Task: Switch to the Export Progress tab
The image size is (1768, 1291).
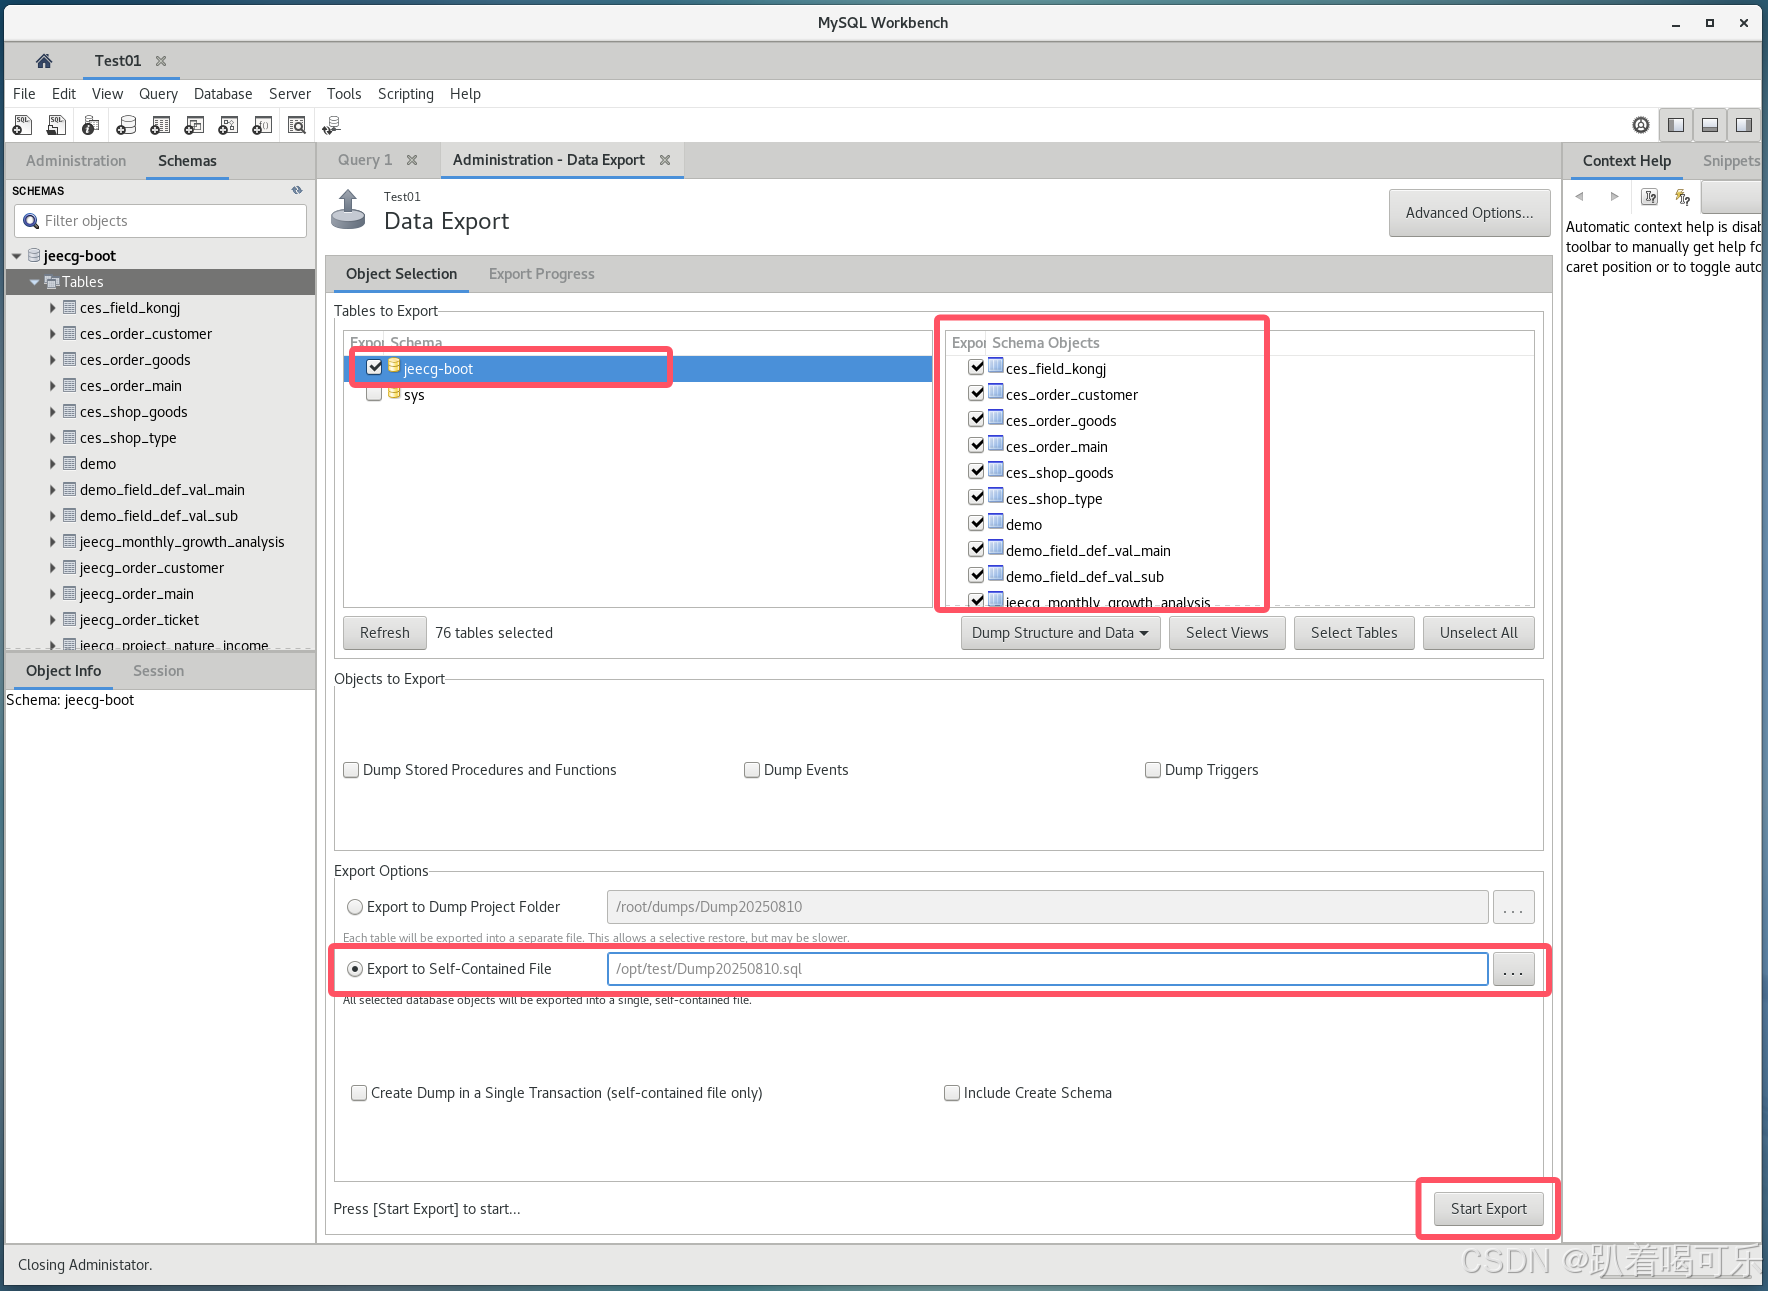Action: click(542, 274)
